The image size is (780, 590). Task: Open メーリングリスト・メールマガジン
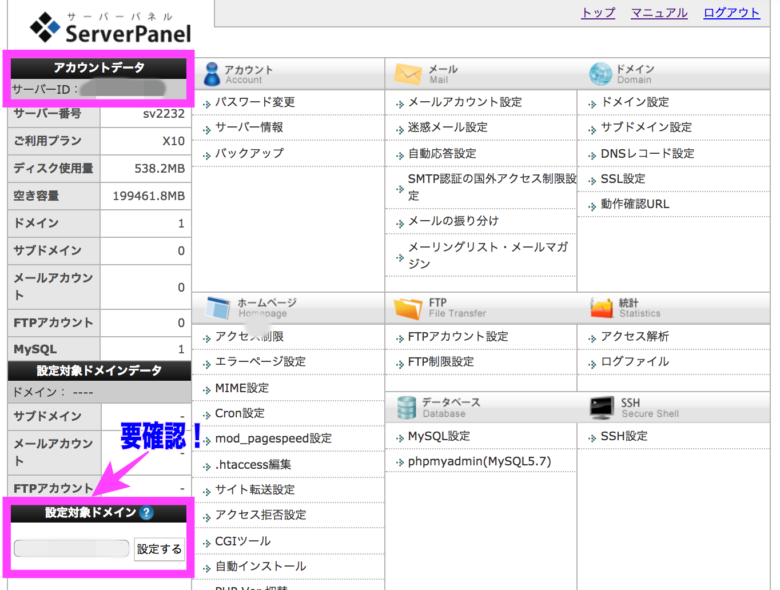488,255
